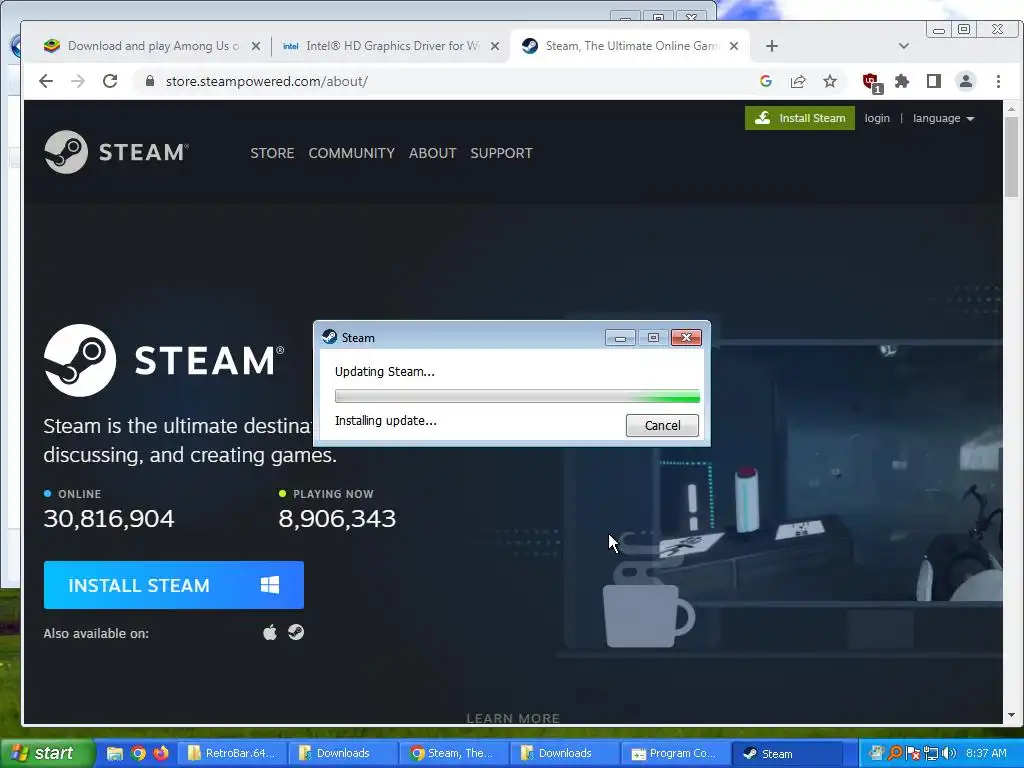Click the Updating Steam progress bar
Screen dimensions: 1024x768
(517, 396)
